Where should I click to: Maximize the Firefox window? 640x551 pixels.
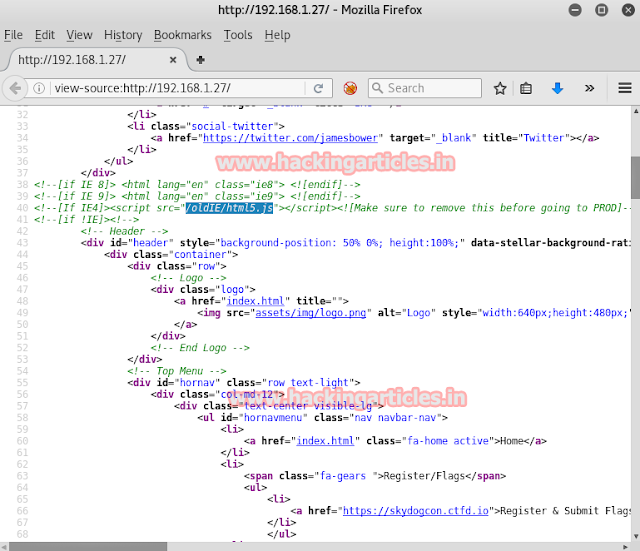(x=601, y=10)
